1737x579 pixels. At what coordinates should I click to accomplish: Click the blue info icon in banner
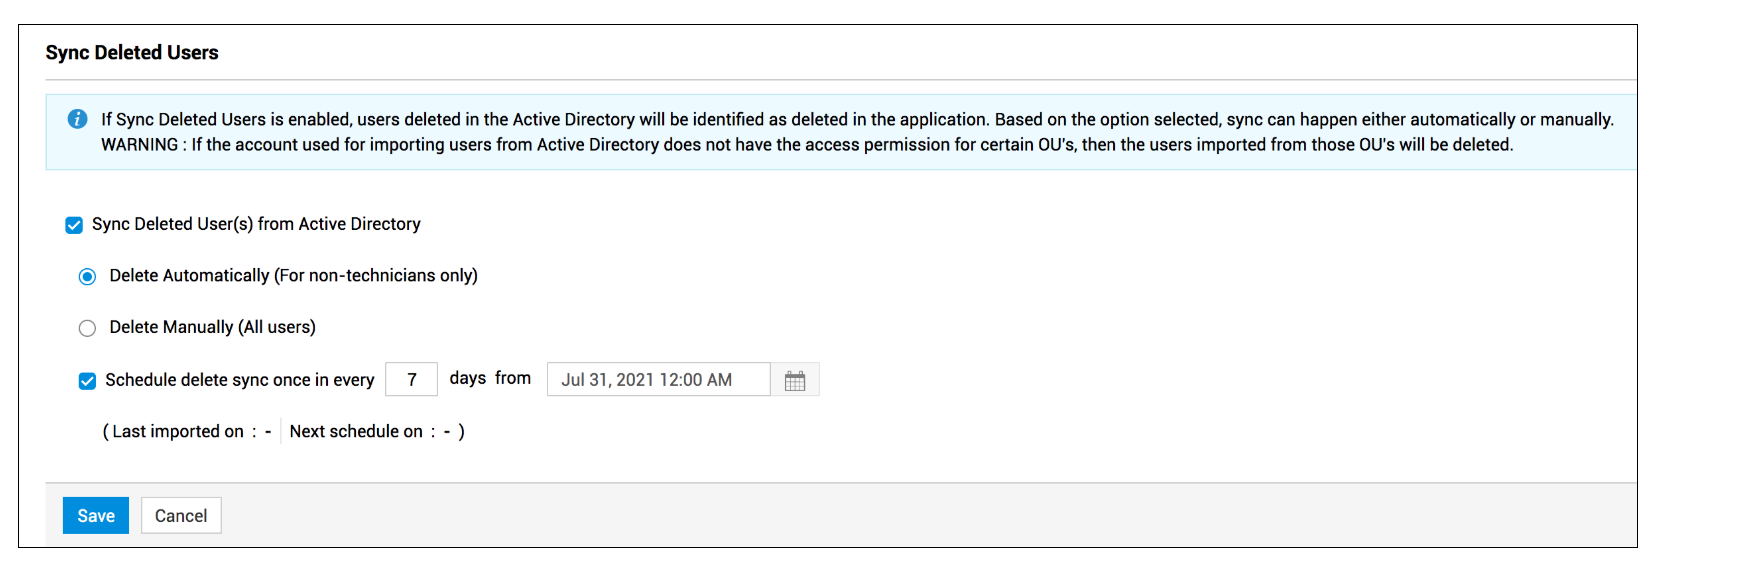coord(77,119)
